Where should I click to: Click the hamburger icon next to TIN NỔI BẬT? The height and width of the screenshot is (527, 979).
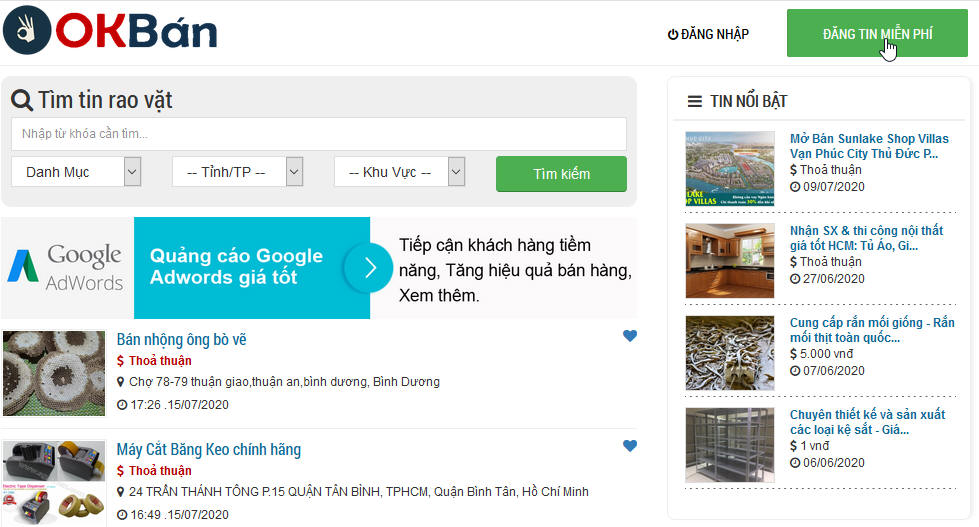[694, 101]
